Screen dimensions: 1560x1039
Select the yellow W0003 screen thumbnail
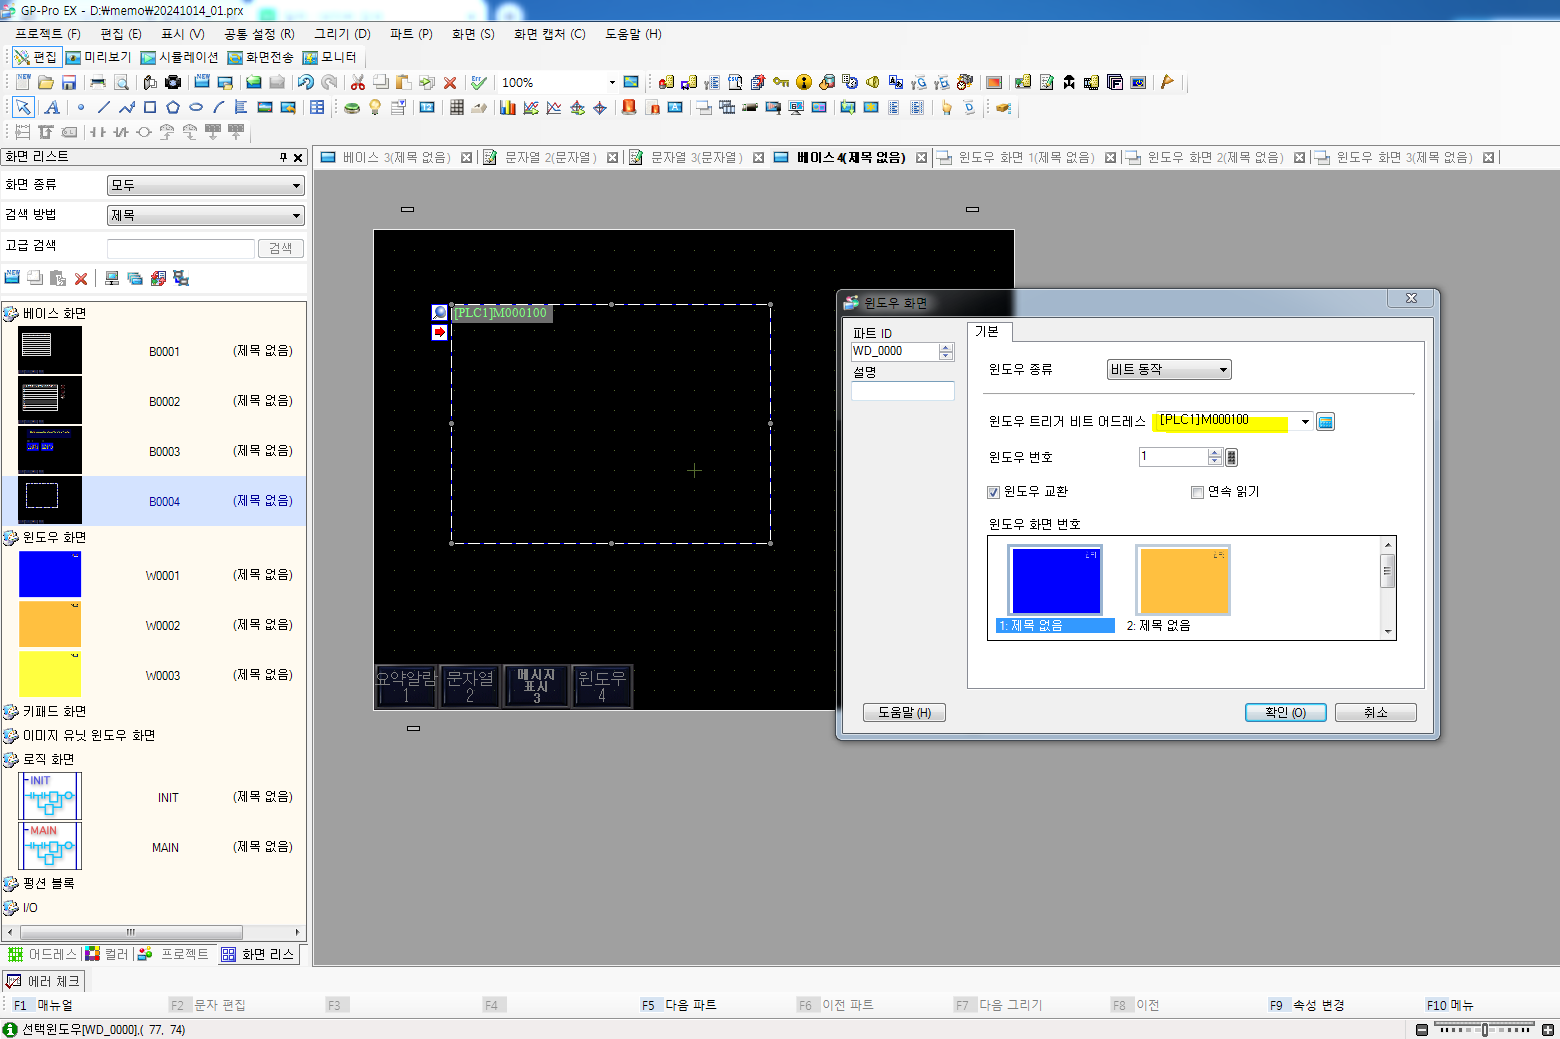pos(50,674)
